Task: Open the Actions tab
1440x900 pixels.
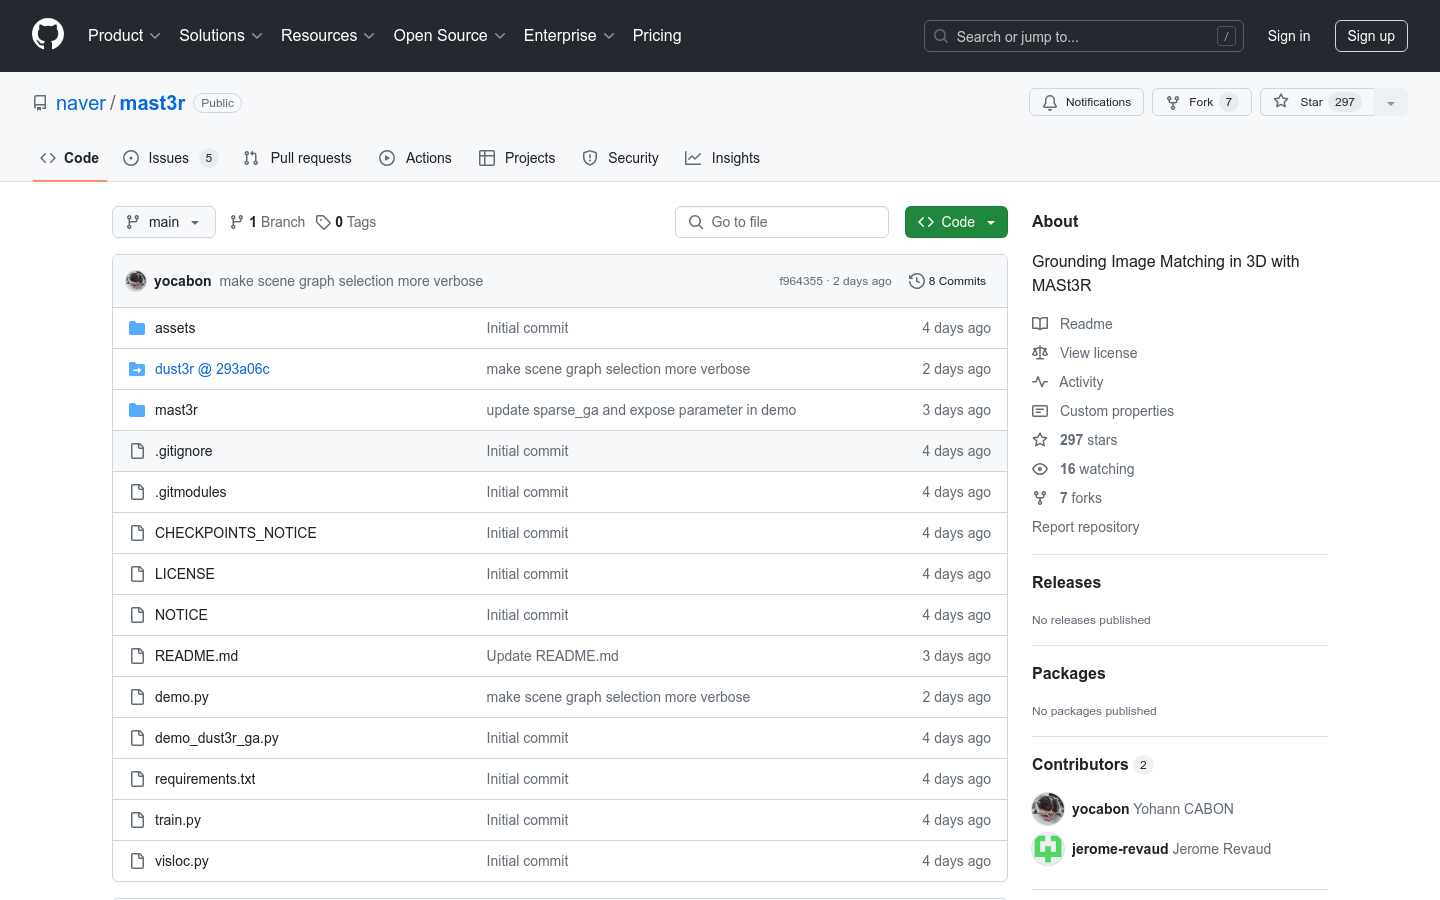Action: 415,158
